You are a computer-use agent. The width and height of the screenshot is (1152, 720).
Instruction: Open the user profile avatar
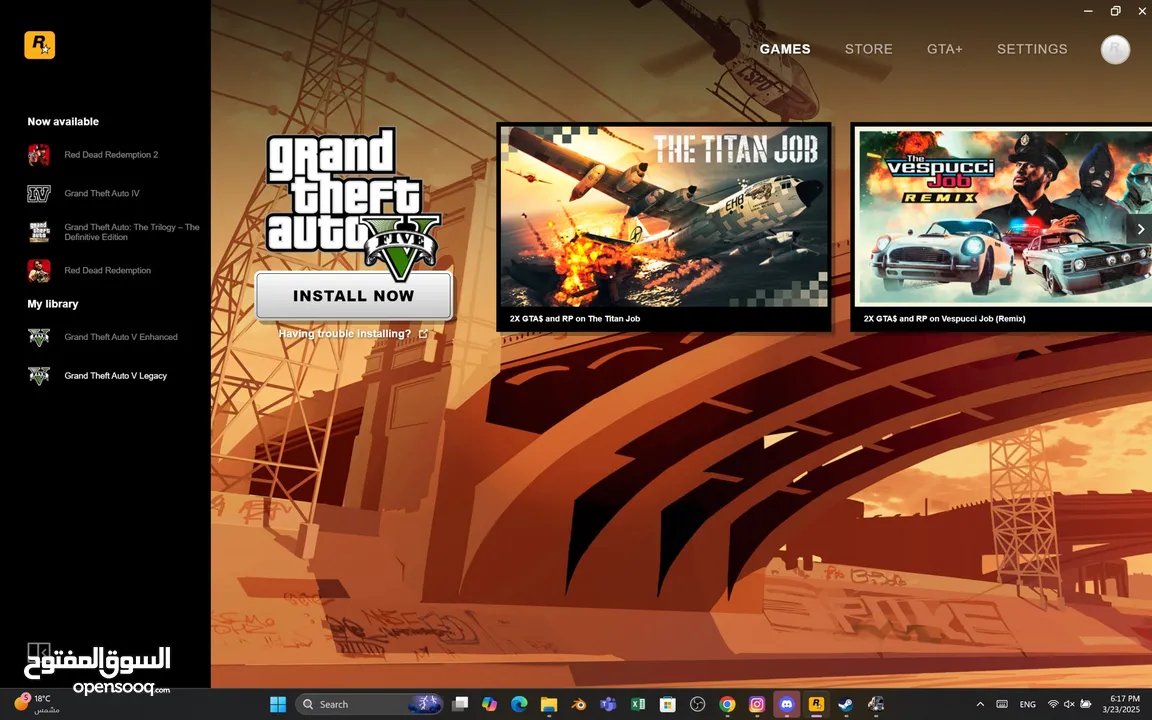coord(1115,49)
